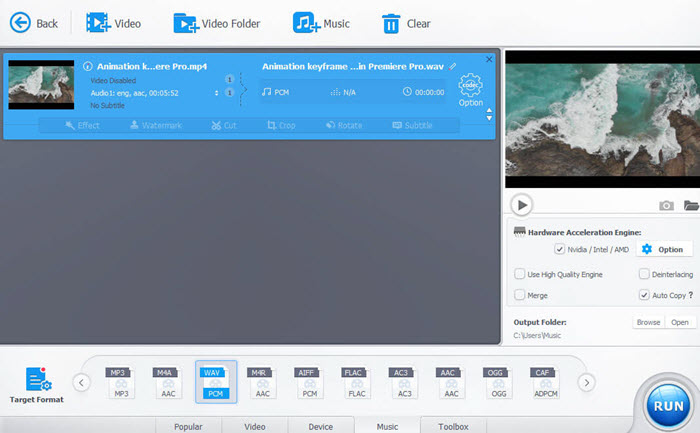
Task: Select CAF ADPCM format
Action: [x=545, y=383]
